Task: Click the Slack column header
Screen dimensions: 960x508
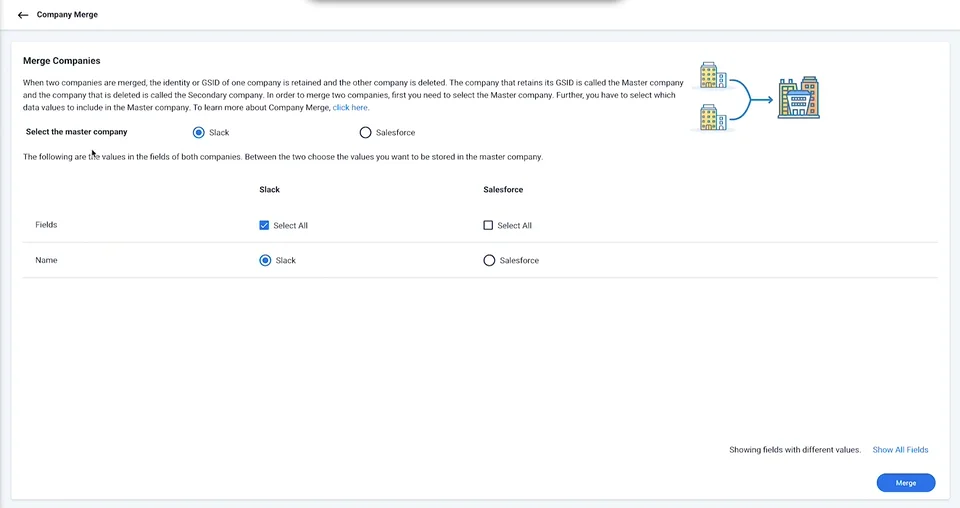Action: 269,189
